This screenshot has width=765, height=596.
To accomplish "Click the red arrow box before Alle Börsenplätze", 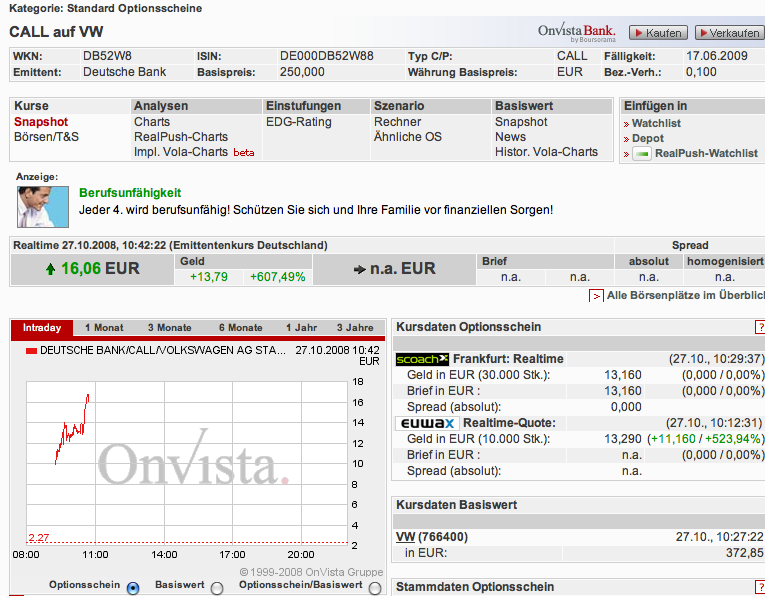I will (596, 296).
